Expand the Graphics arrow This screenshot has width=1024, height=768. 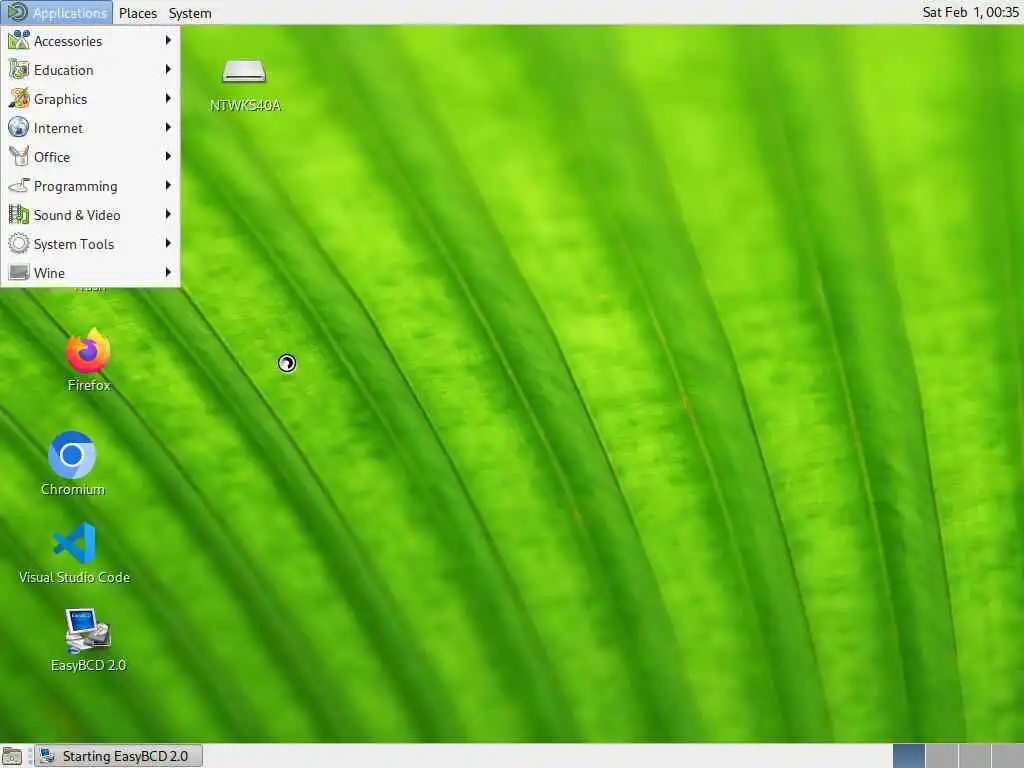[x=168, y=98]
